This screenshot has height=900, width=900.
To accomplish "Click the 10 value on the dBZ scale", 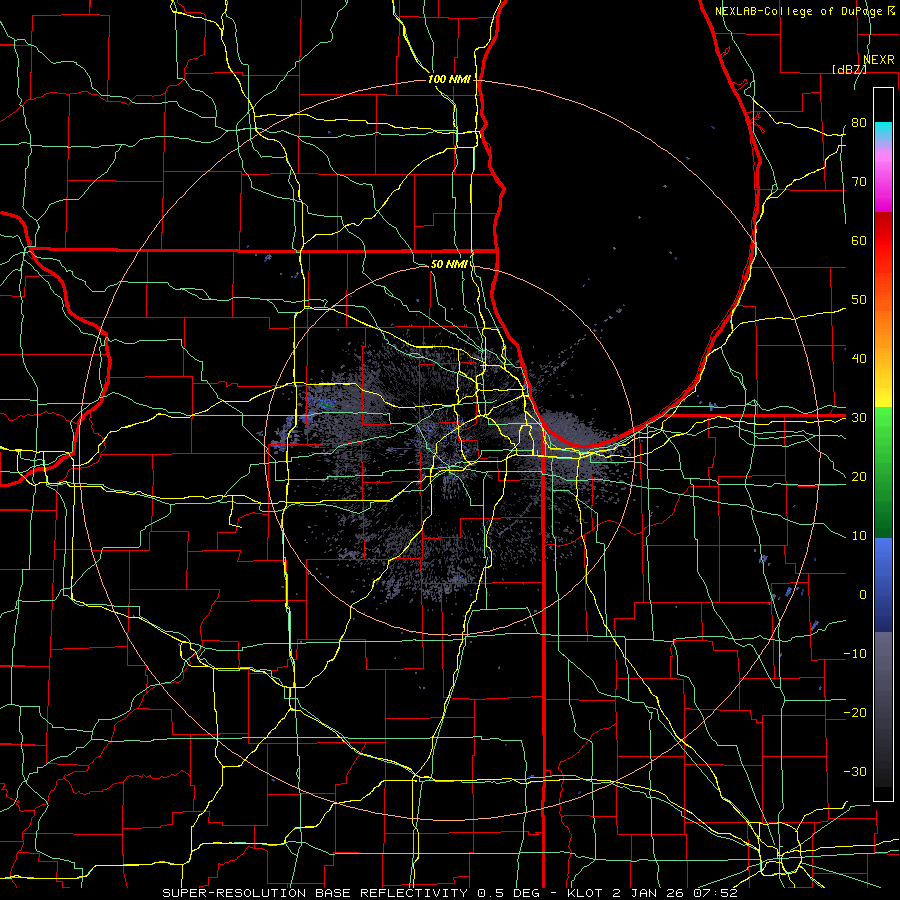I will [859, 536].
